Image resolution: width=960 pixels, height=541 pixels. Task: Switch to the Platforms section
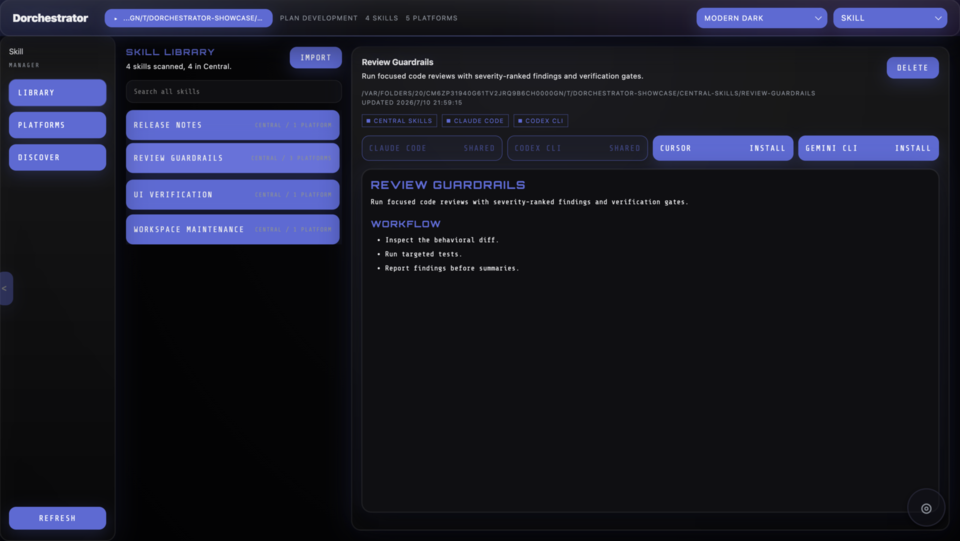[x=58, y=125]
